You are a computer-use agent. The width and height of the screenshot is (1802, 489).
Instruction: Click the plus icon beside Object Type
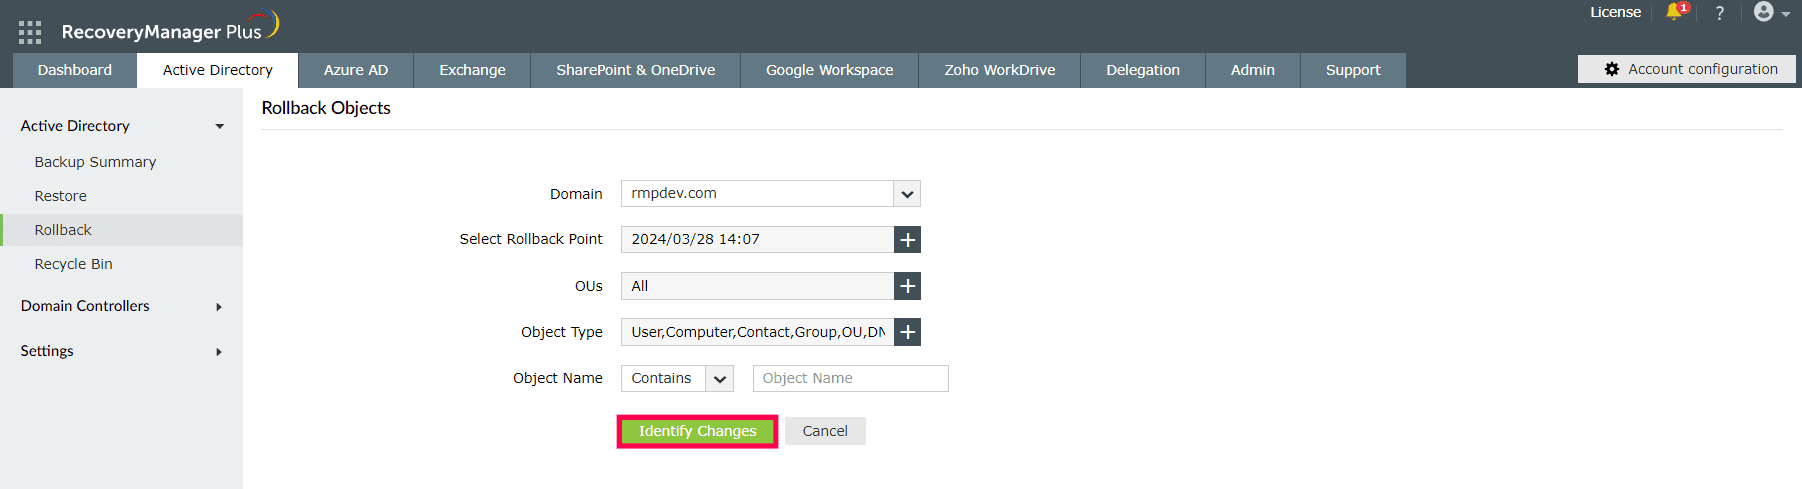click(x=907, y=332)
